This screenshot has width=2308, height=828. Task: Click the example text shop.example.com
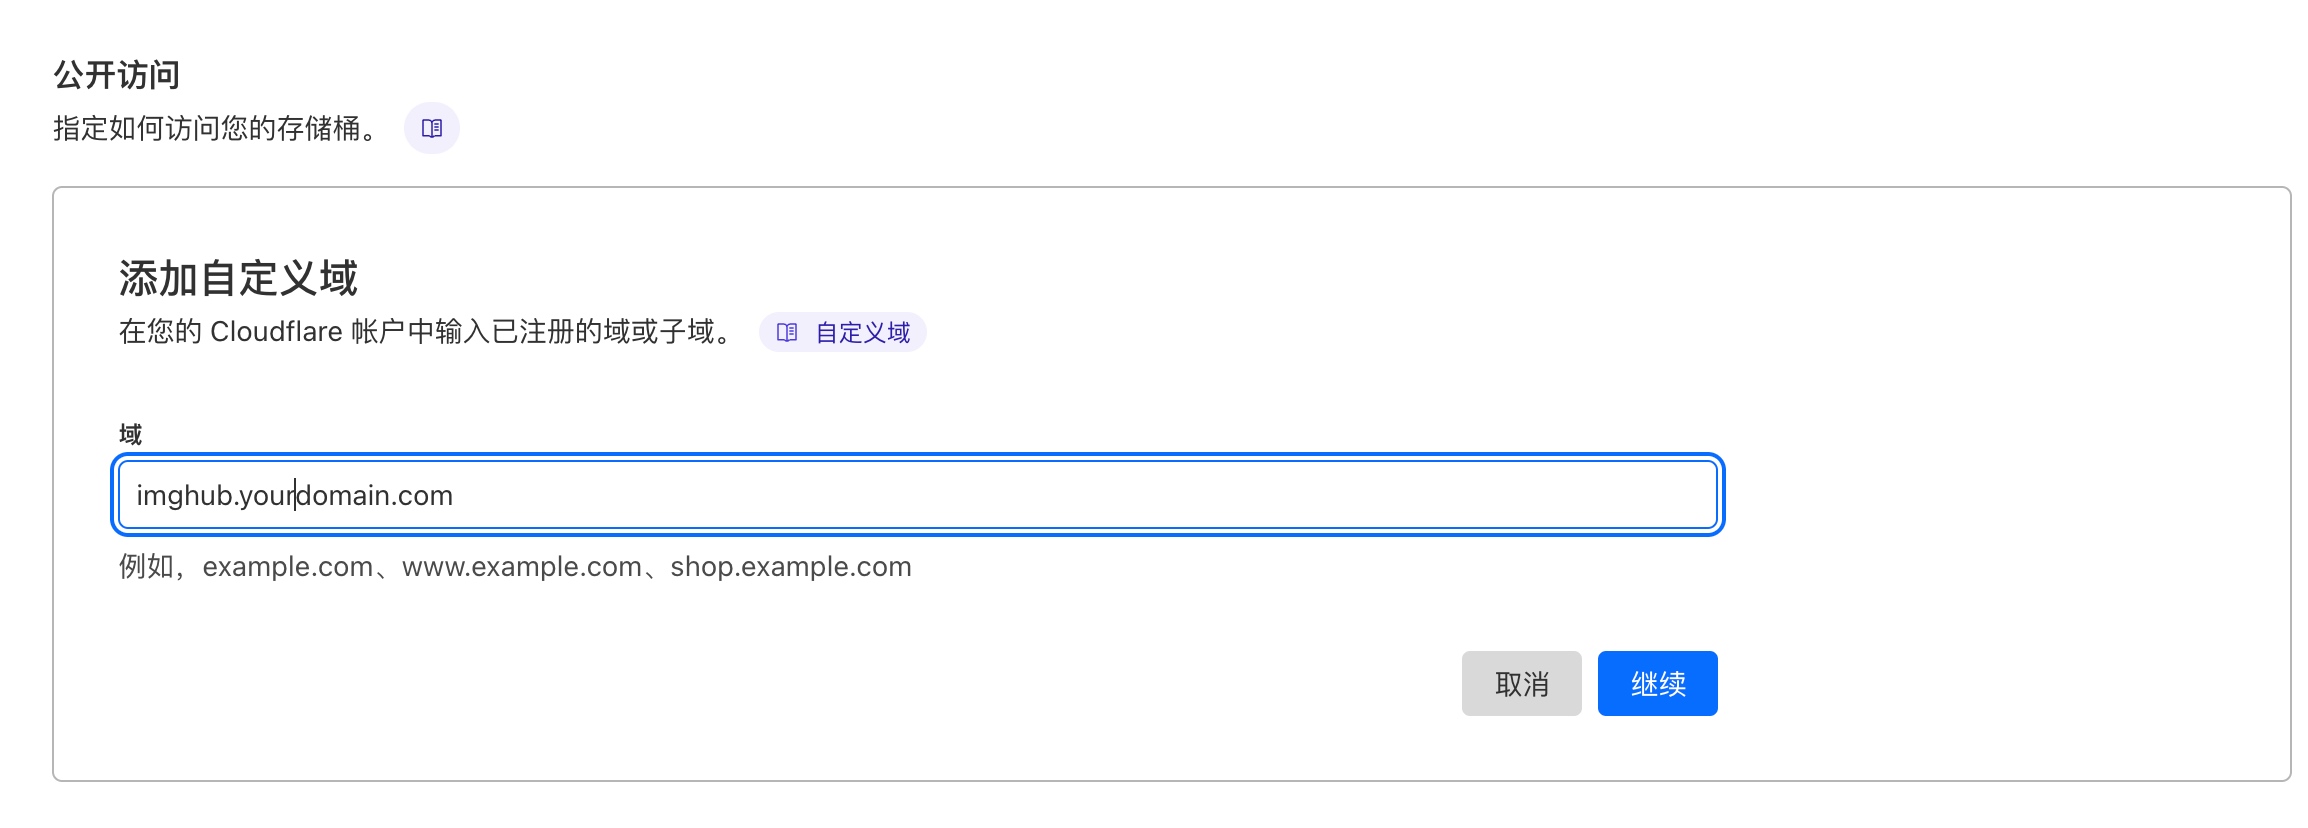tap(790, 567)
